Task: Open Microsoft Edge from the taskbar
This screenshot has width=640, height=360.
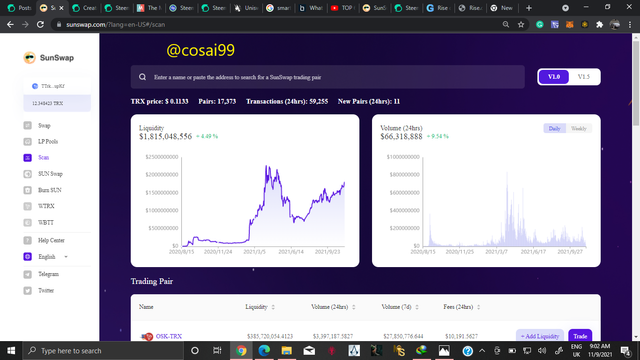Action: pyautogui.click(x=264, y=351)
